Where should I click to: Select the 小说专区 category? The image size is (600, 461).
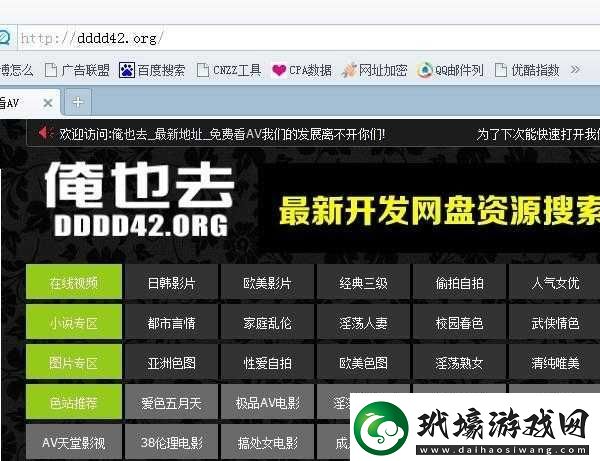(74, 322)
